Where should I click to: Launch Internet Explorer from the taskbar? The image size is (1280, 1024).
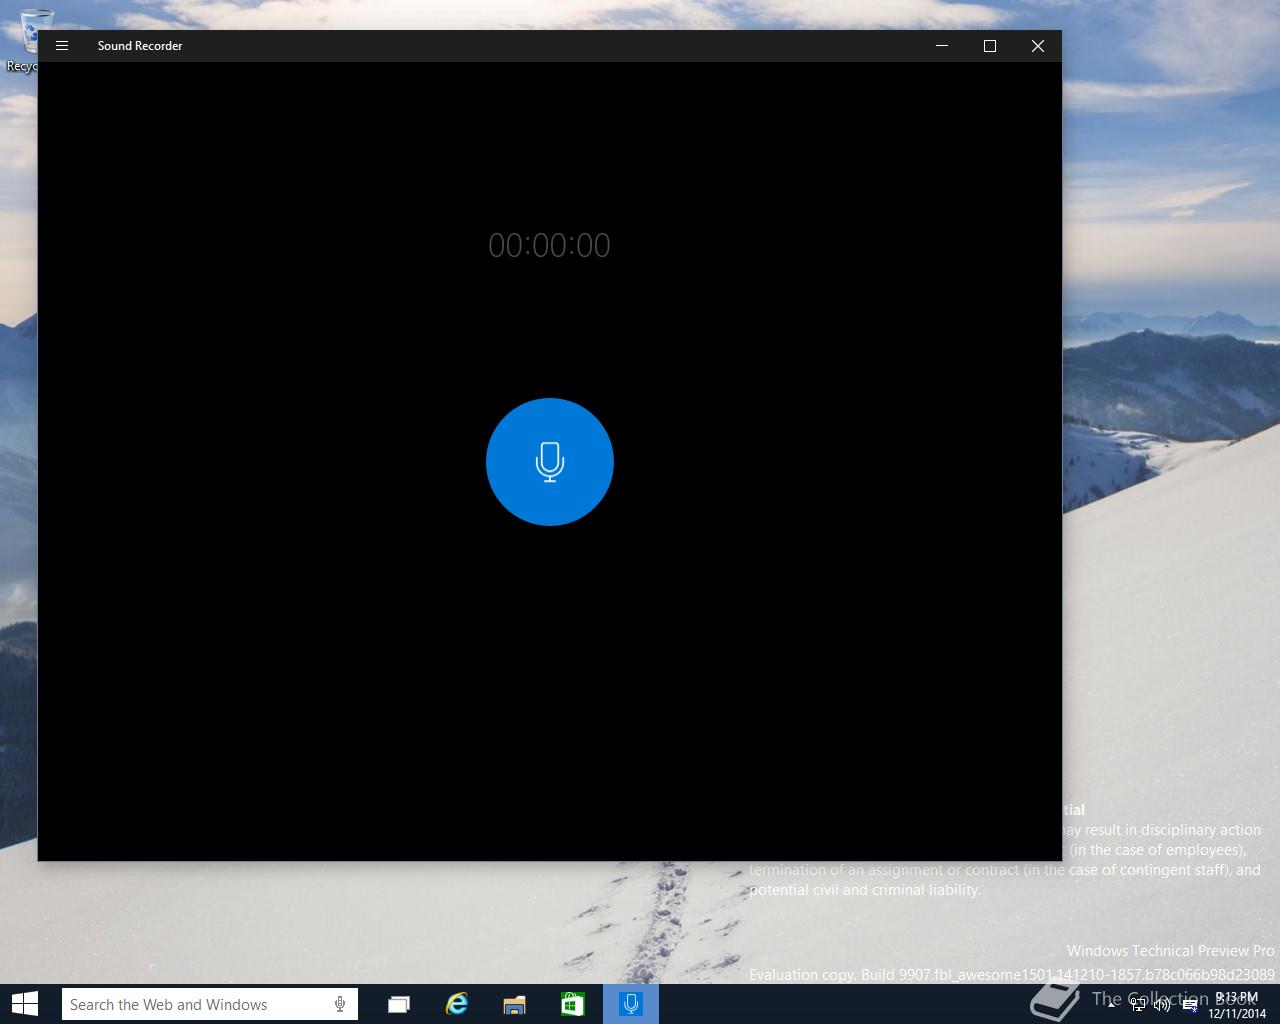tap(457, 1004)
